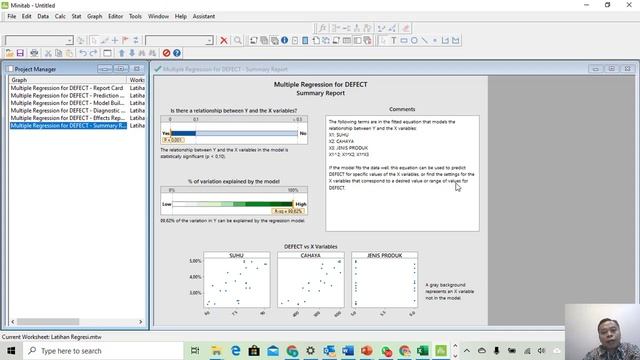This screenshot has width=640, height=360.
Task: Click the taskbar search box
Action: click(103, 351)
